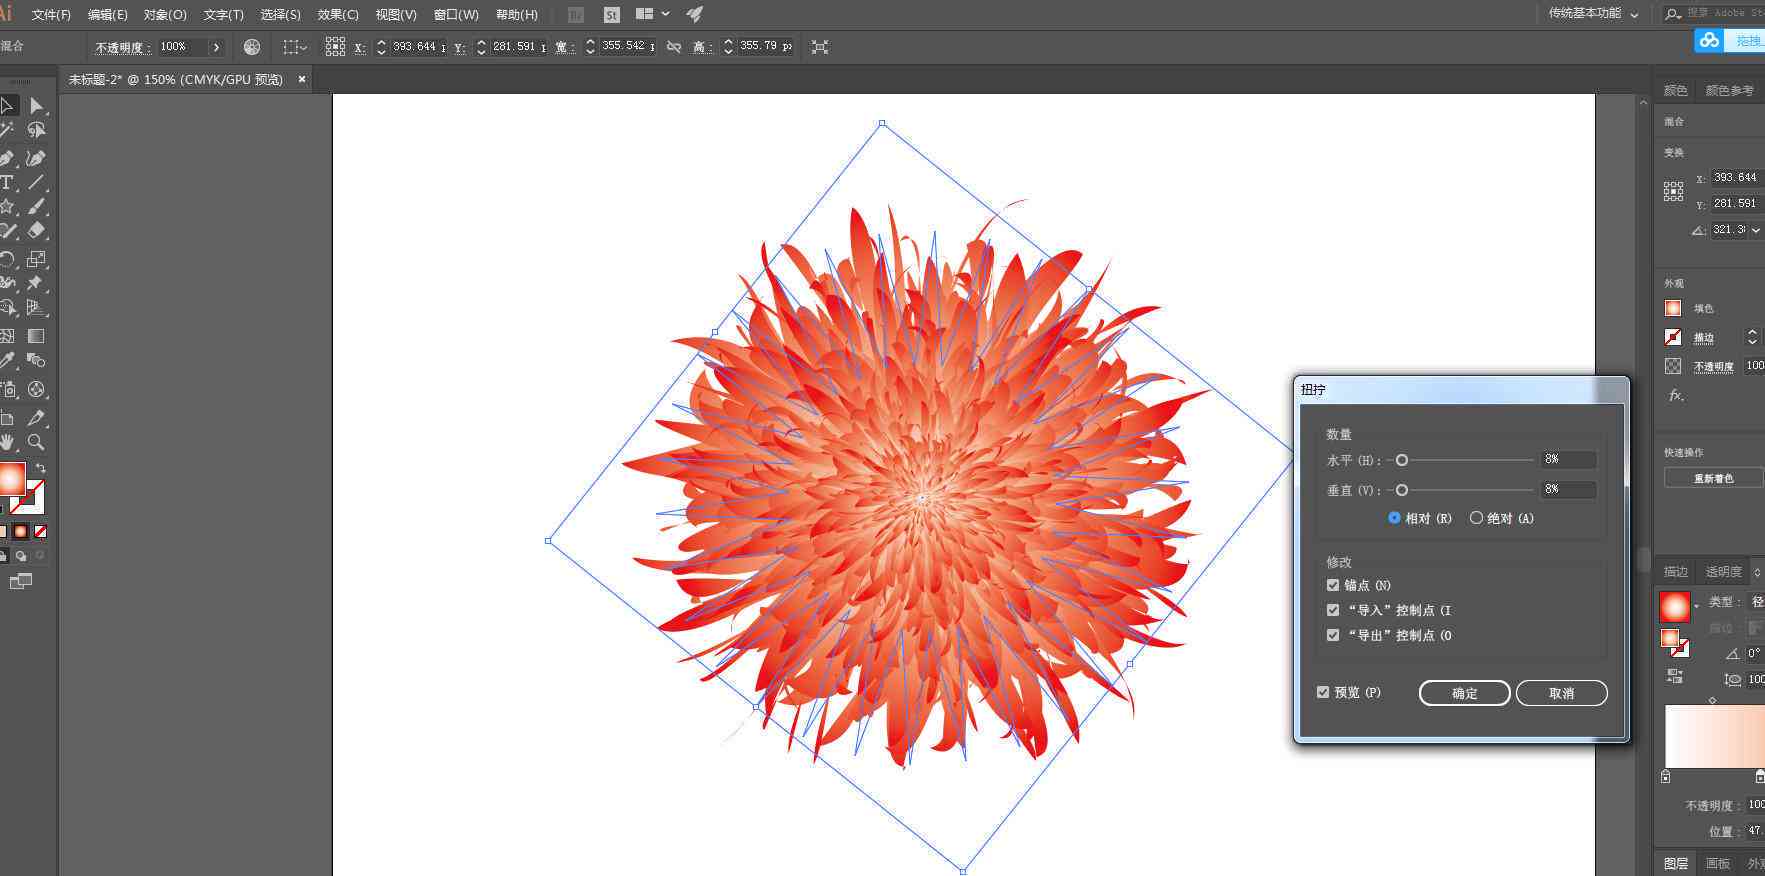Click the fill color swatch in Appearance
This screenshot has width=1765, height=876.
[x=1673, y=308]
